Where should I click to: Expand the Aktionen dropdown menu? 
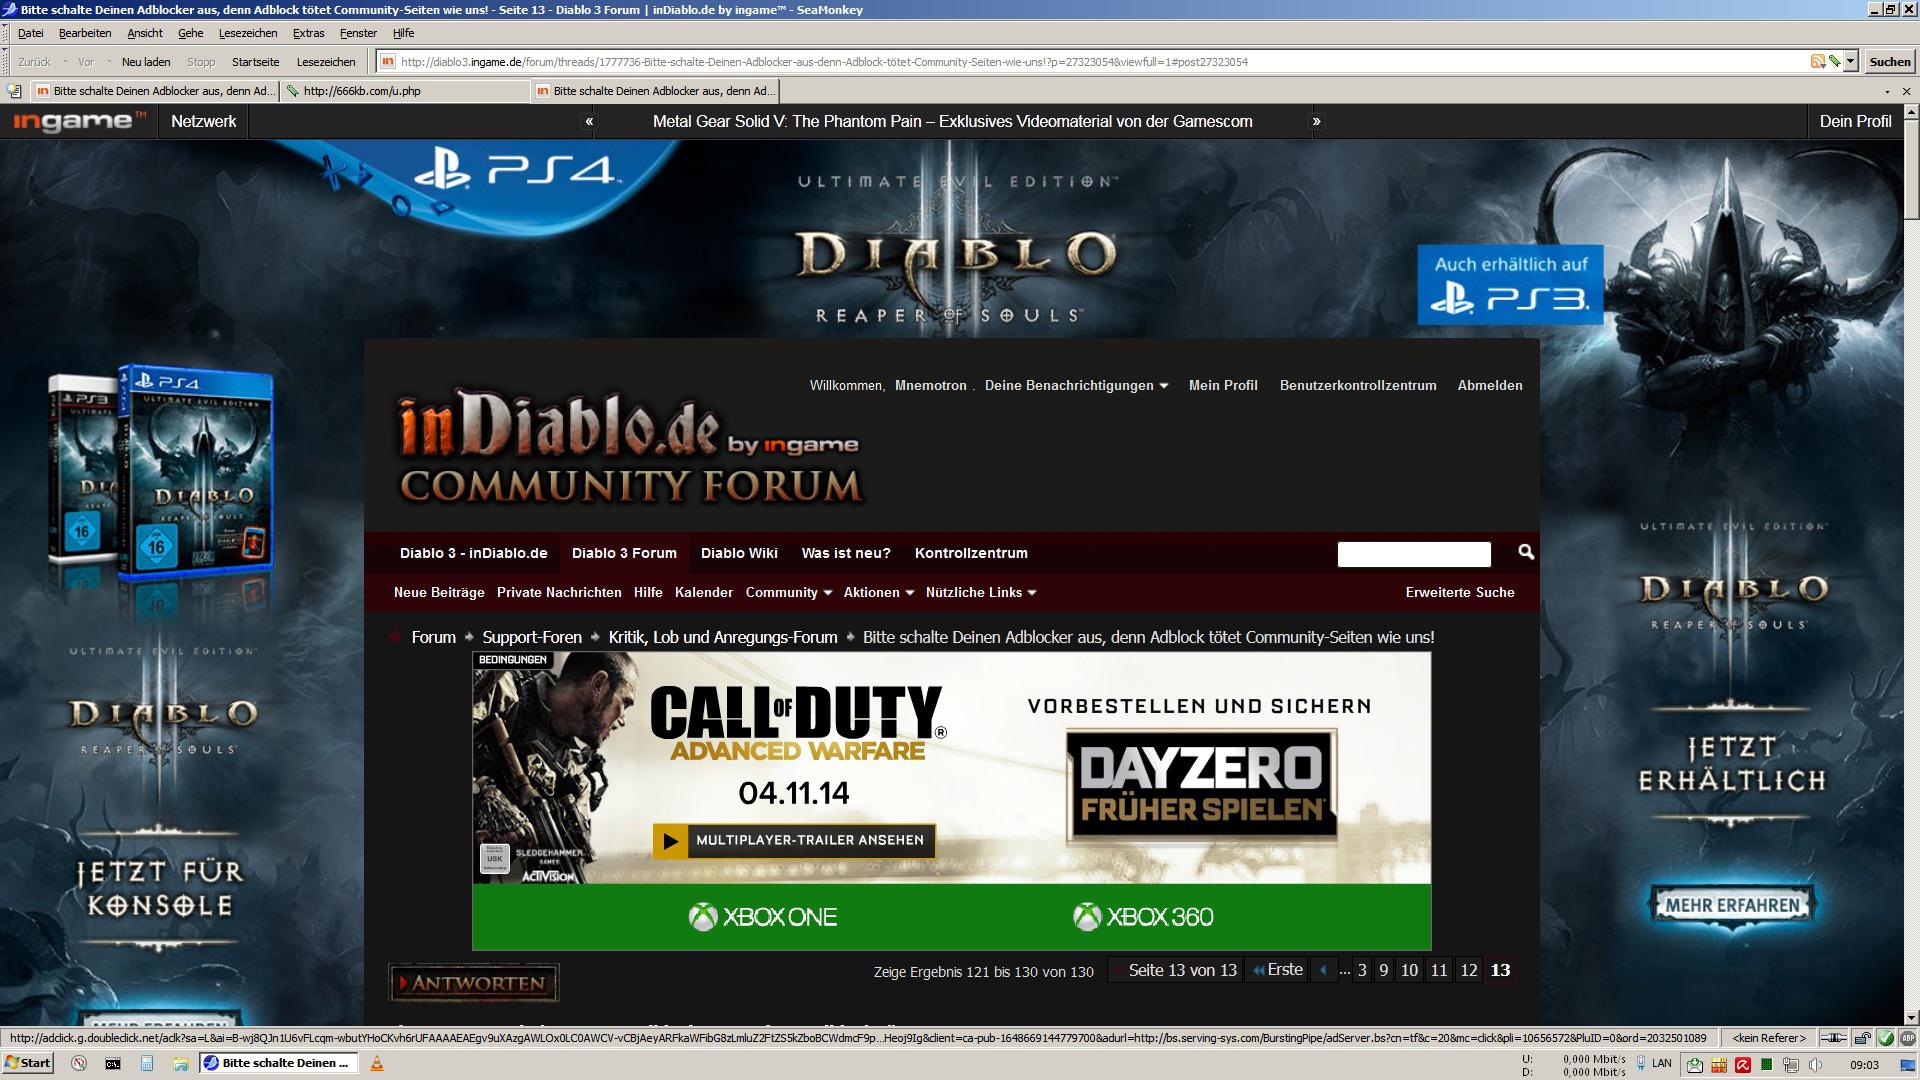coord(879,592)
